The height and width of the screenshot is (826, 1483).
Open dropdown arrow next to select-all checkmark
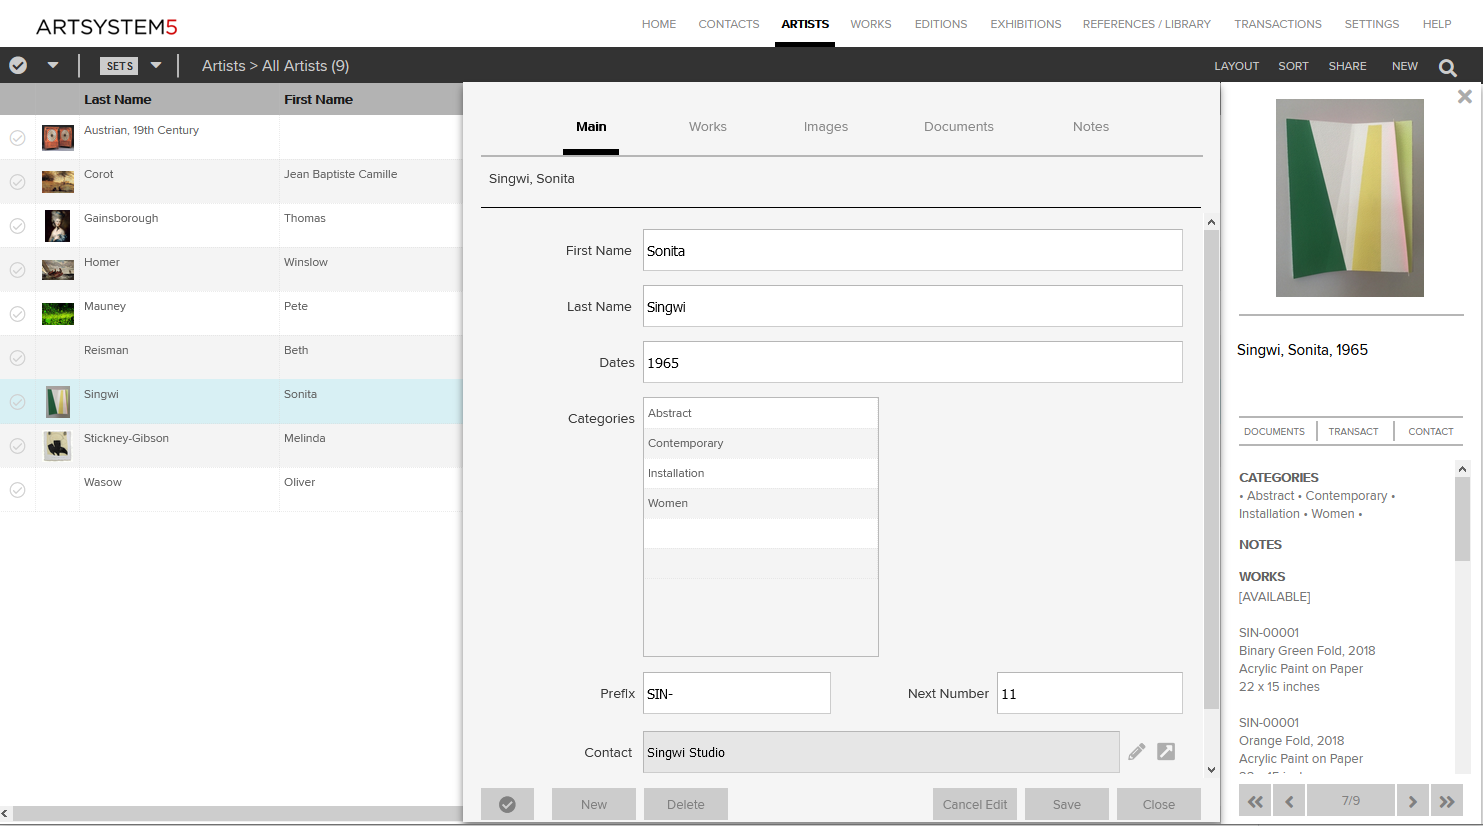[x=53, y=66]
